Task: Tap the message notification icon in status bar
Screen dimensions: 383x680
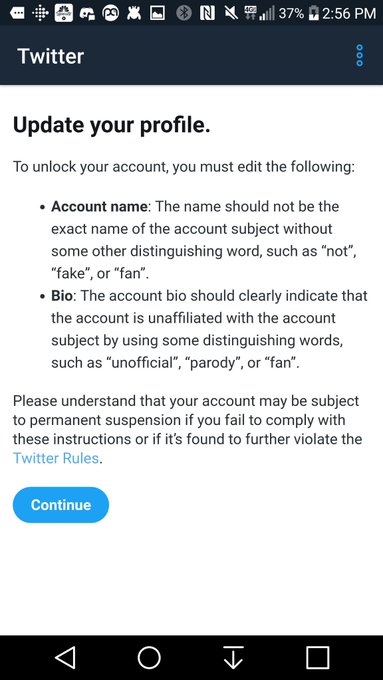Action: 17,13
